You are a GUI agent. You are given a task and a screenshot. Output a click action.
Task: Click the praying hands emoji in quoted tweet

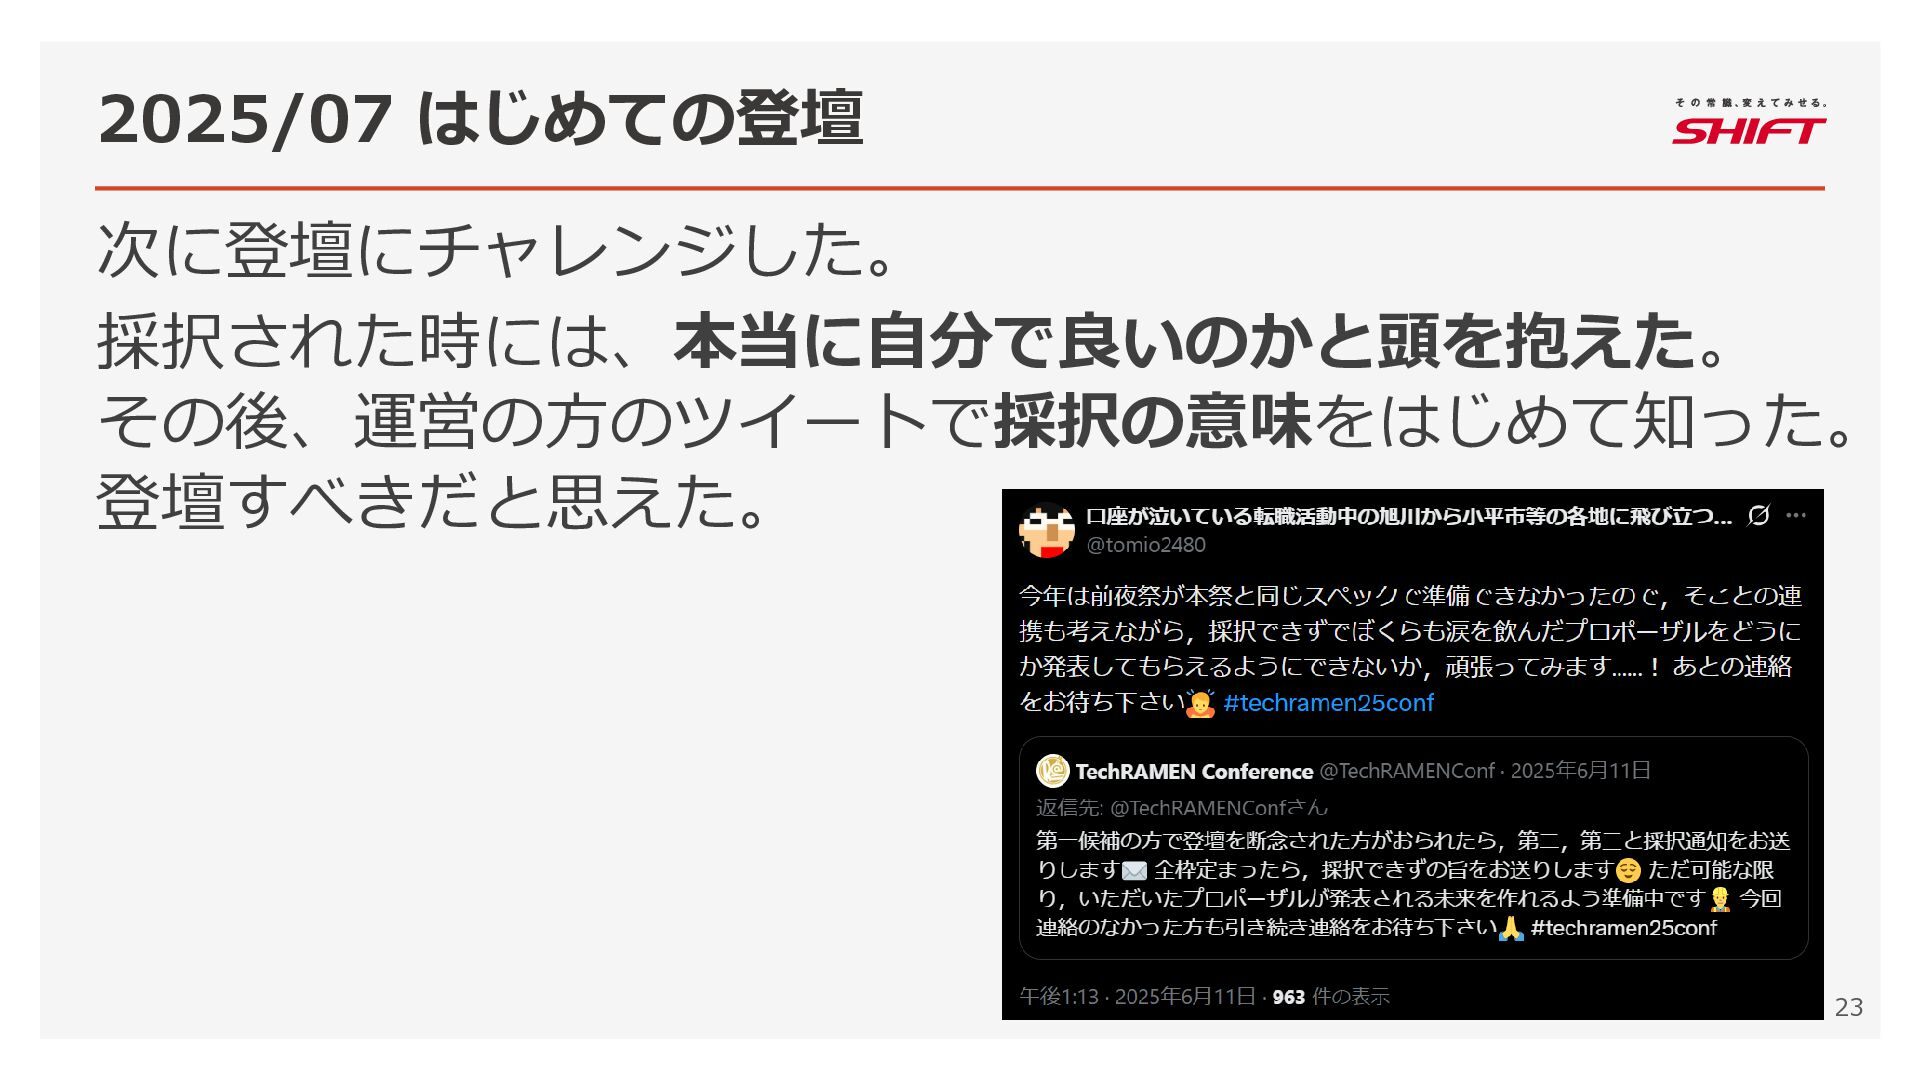tap(1510, 928)
